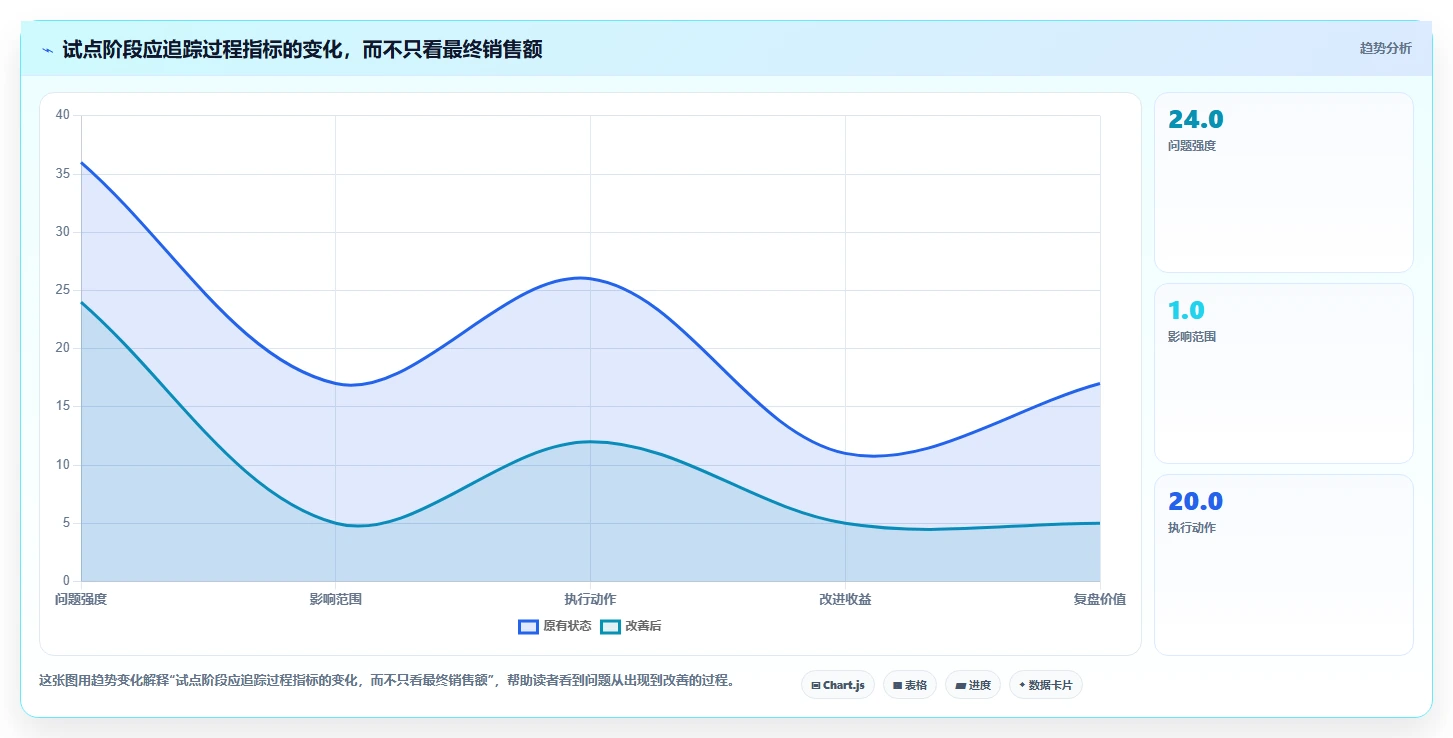Click the y-axis label 10
1453x738 pixels.
pos(63,465)
